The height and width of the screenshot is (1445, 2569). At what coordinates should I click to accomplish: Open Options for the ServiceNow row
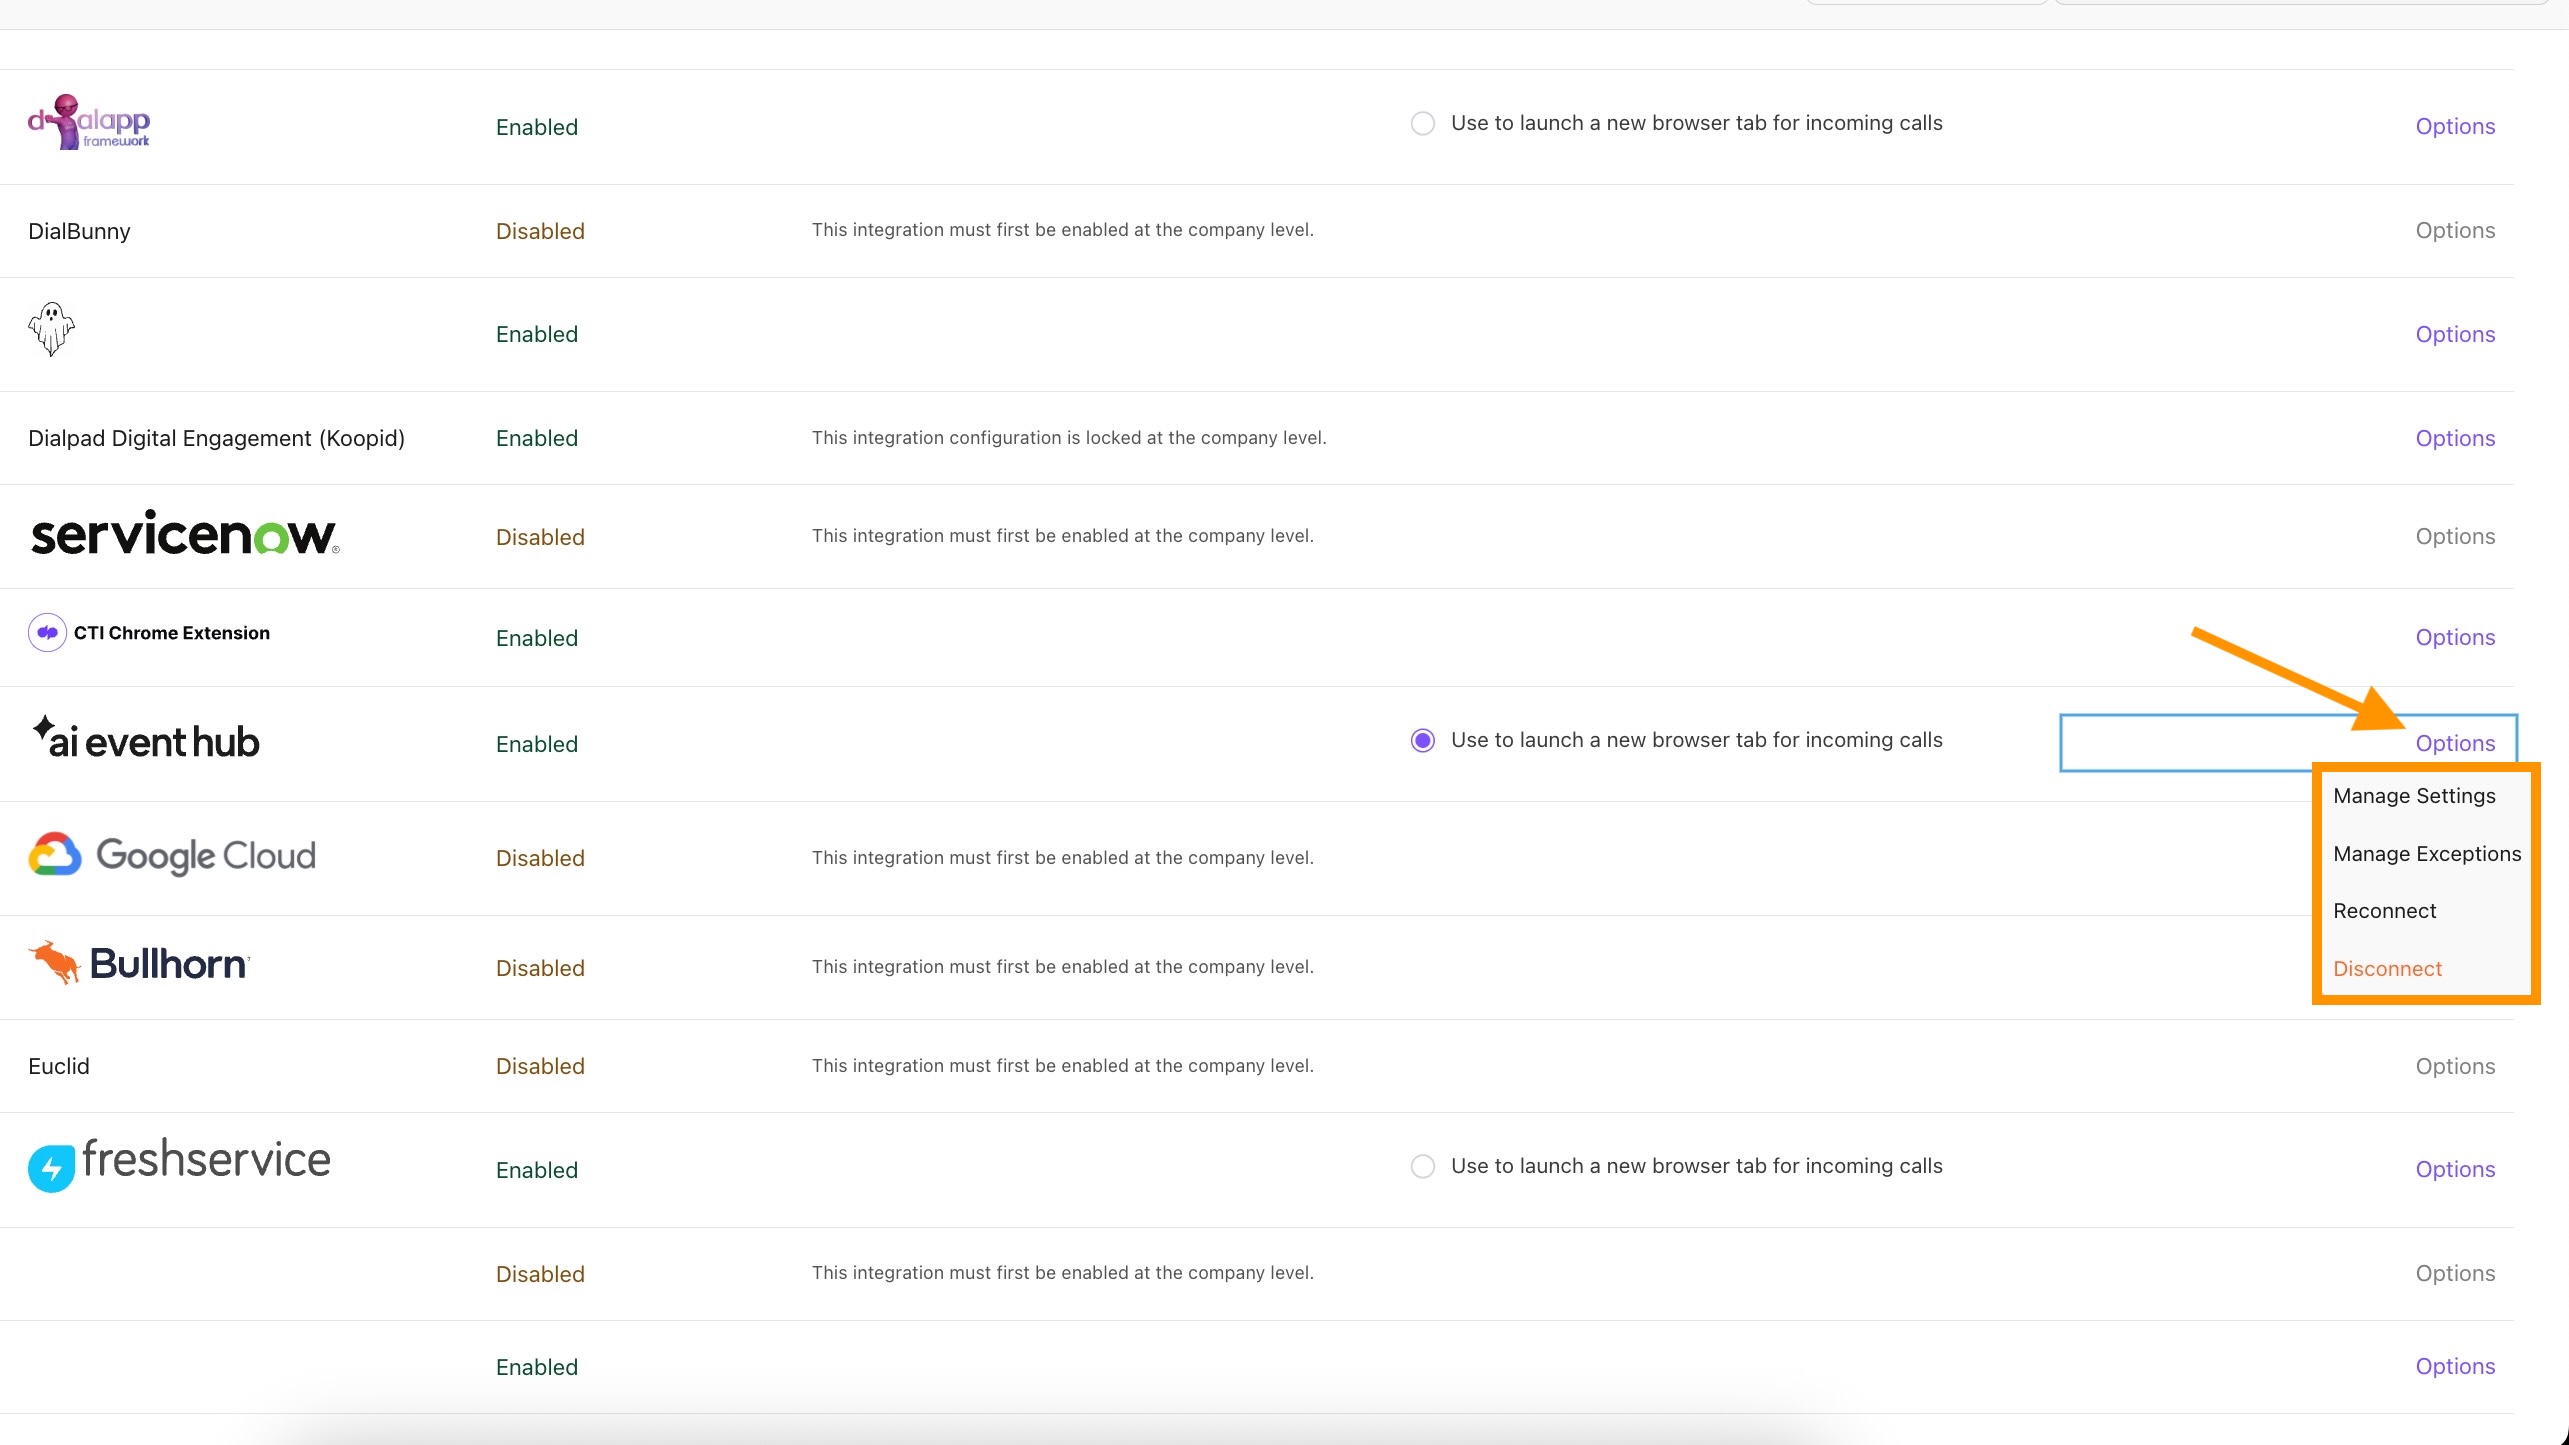coord(2455,536)
